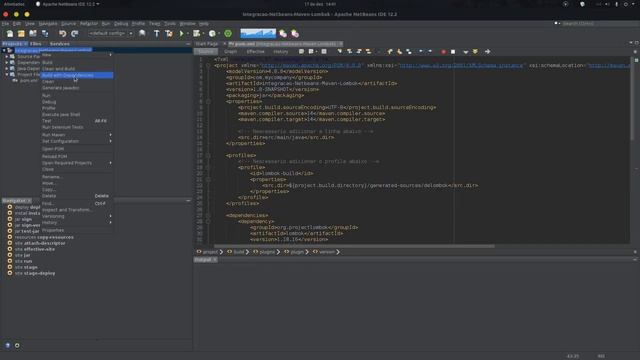Click the New File toolbar icon

click(10, 33)
